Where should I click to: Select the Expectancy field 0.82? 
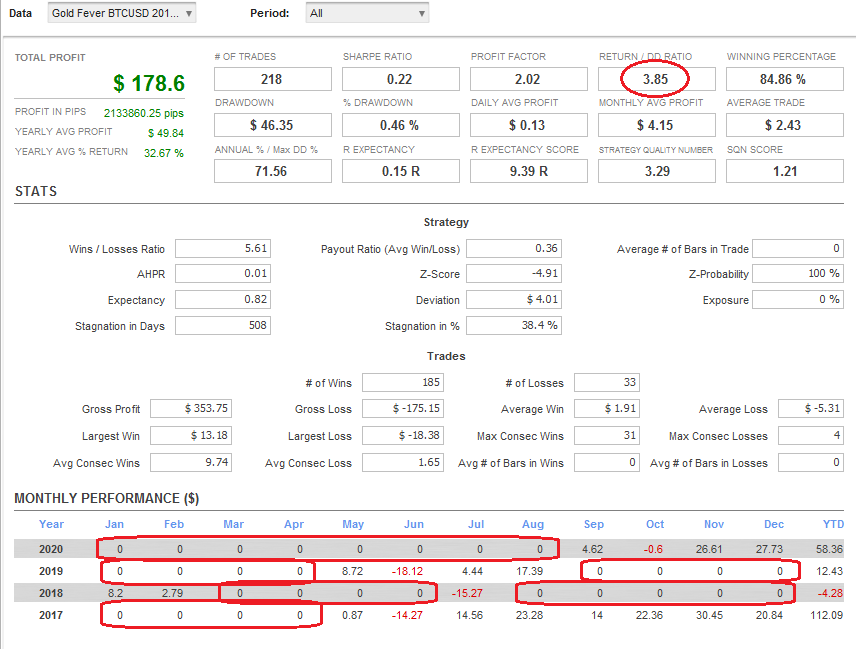tap(223, 299)
